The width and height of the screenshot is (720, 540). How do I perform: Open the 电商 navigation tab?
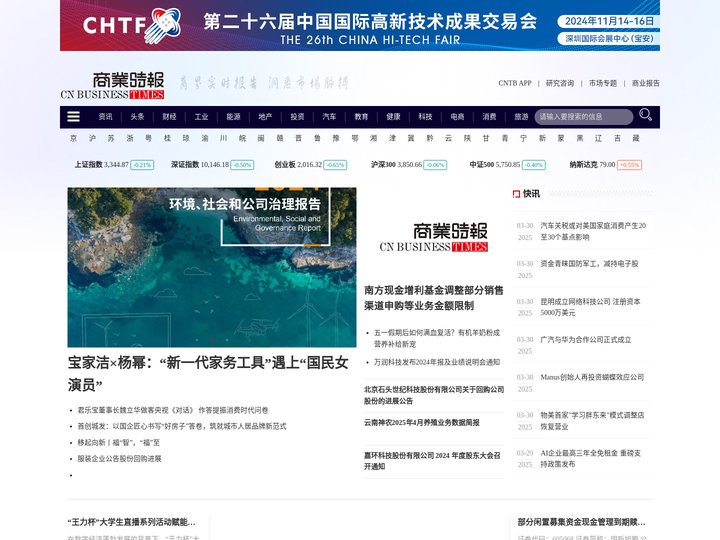click(457, 117)
